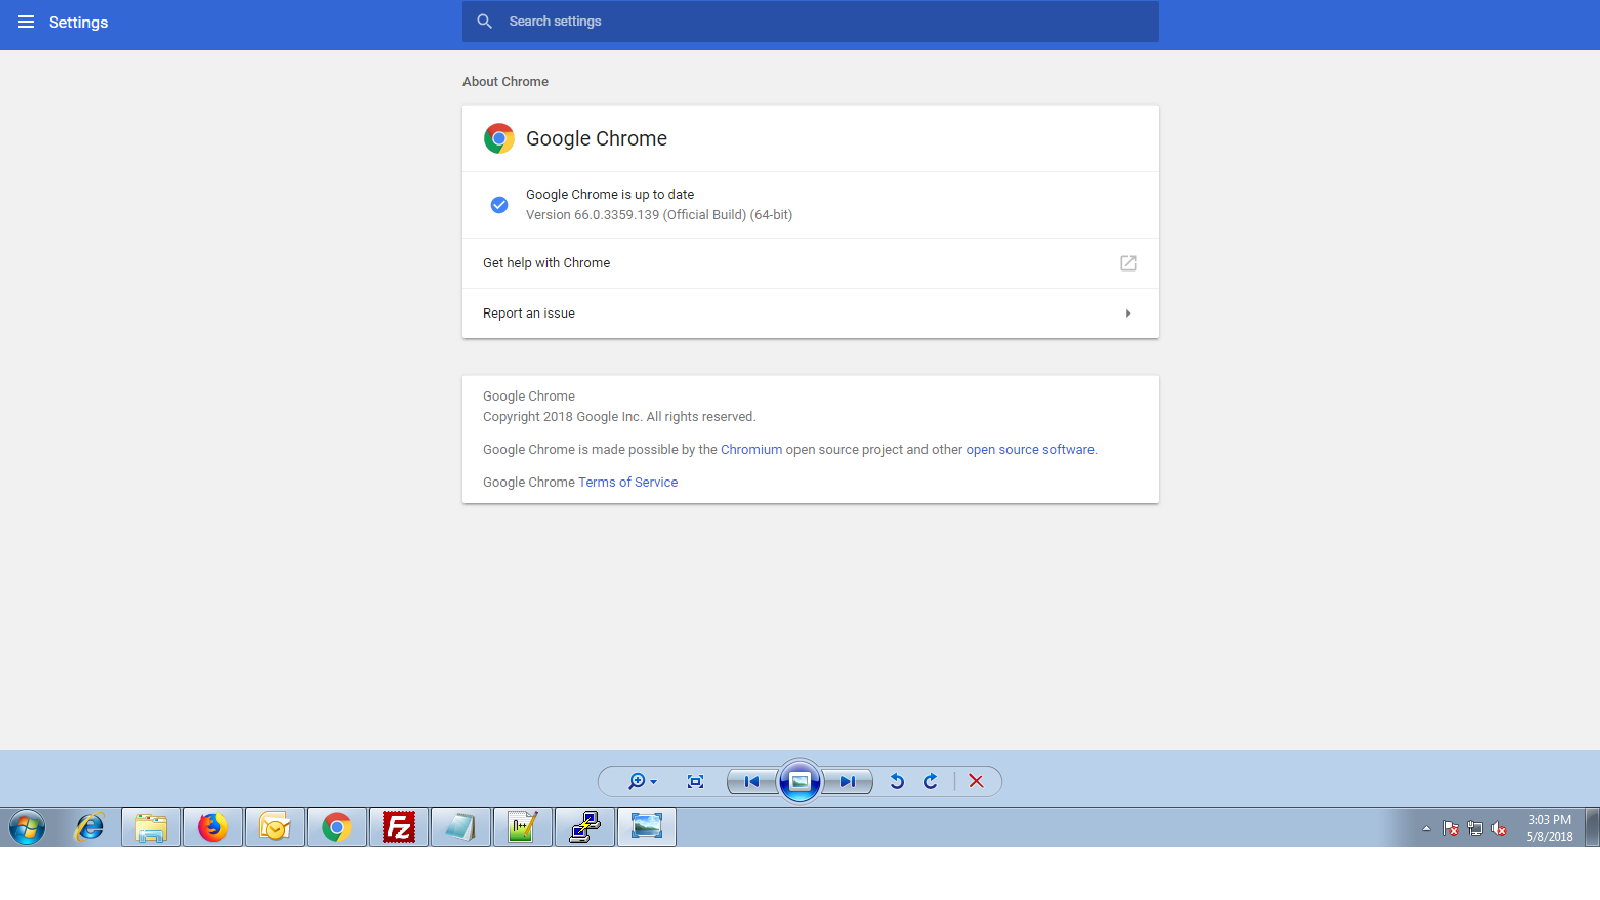Delete the image with the red X

click(x=976, y=782)
